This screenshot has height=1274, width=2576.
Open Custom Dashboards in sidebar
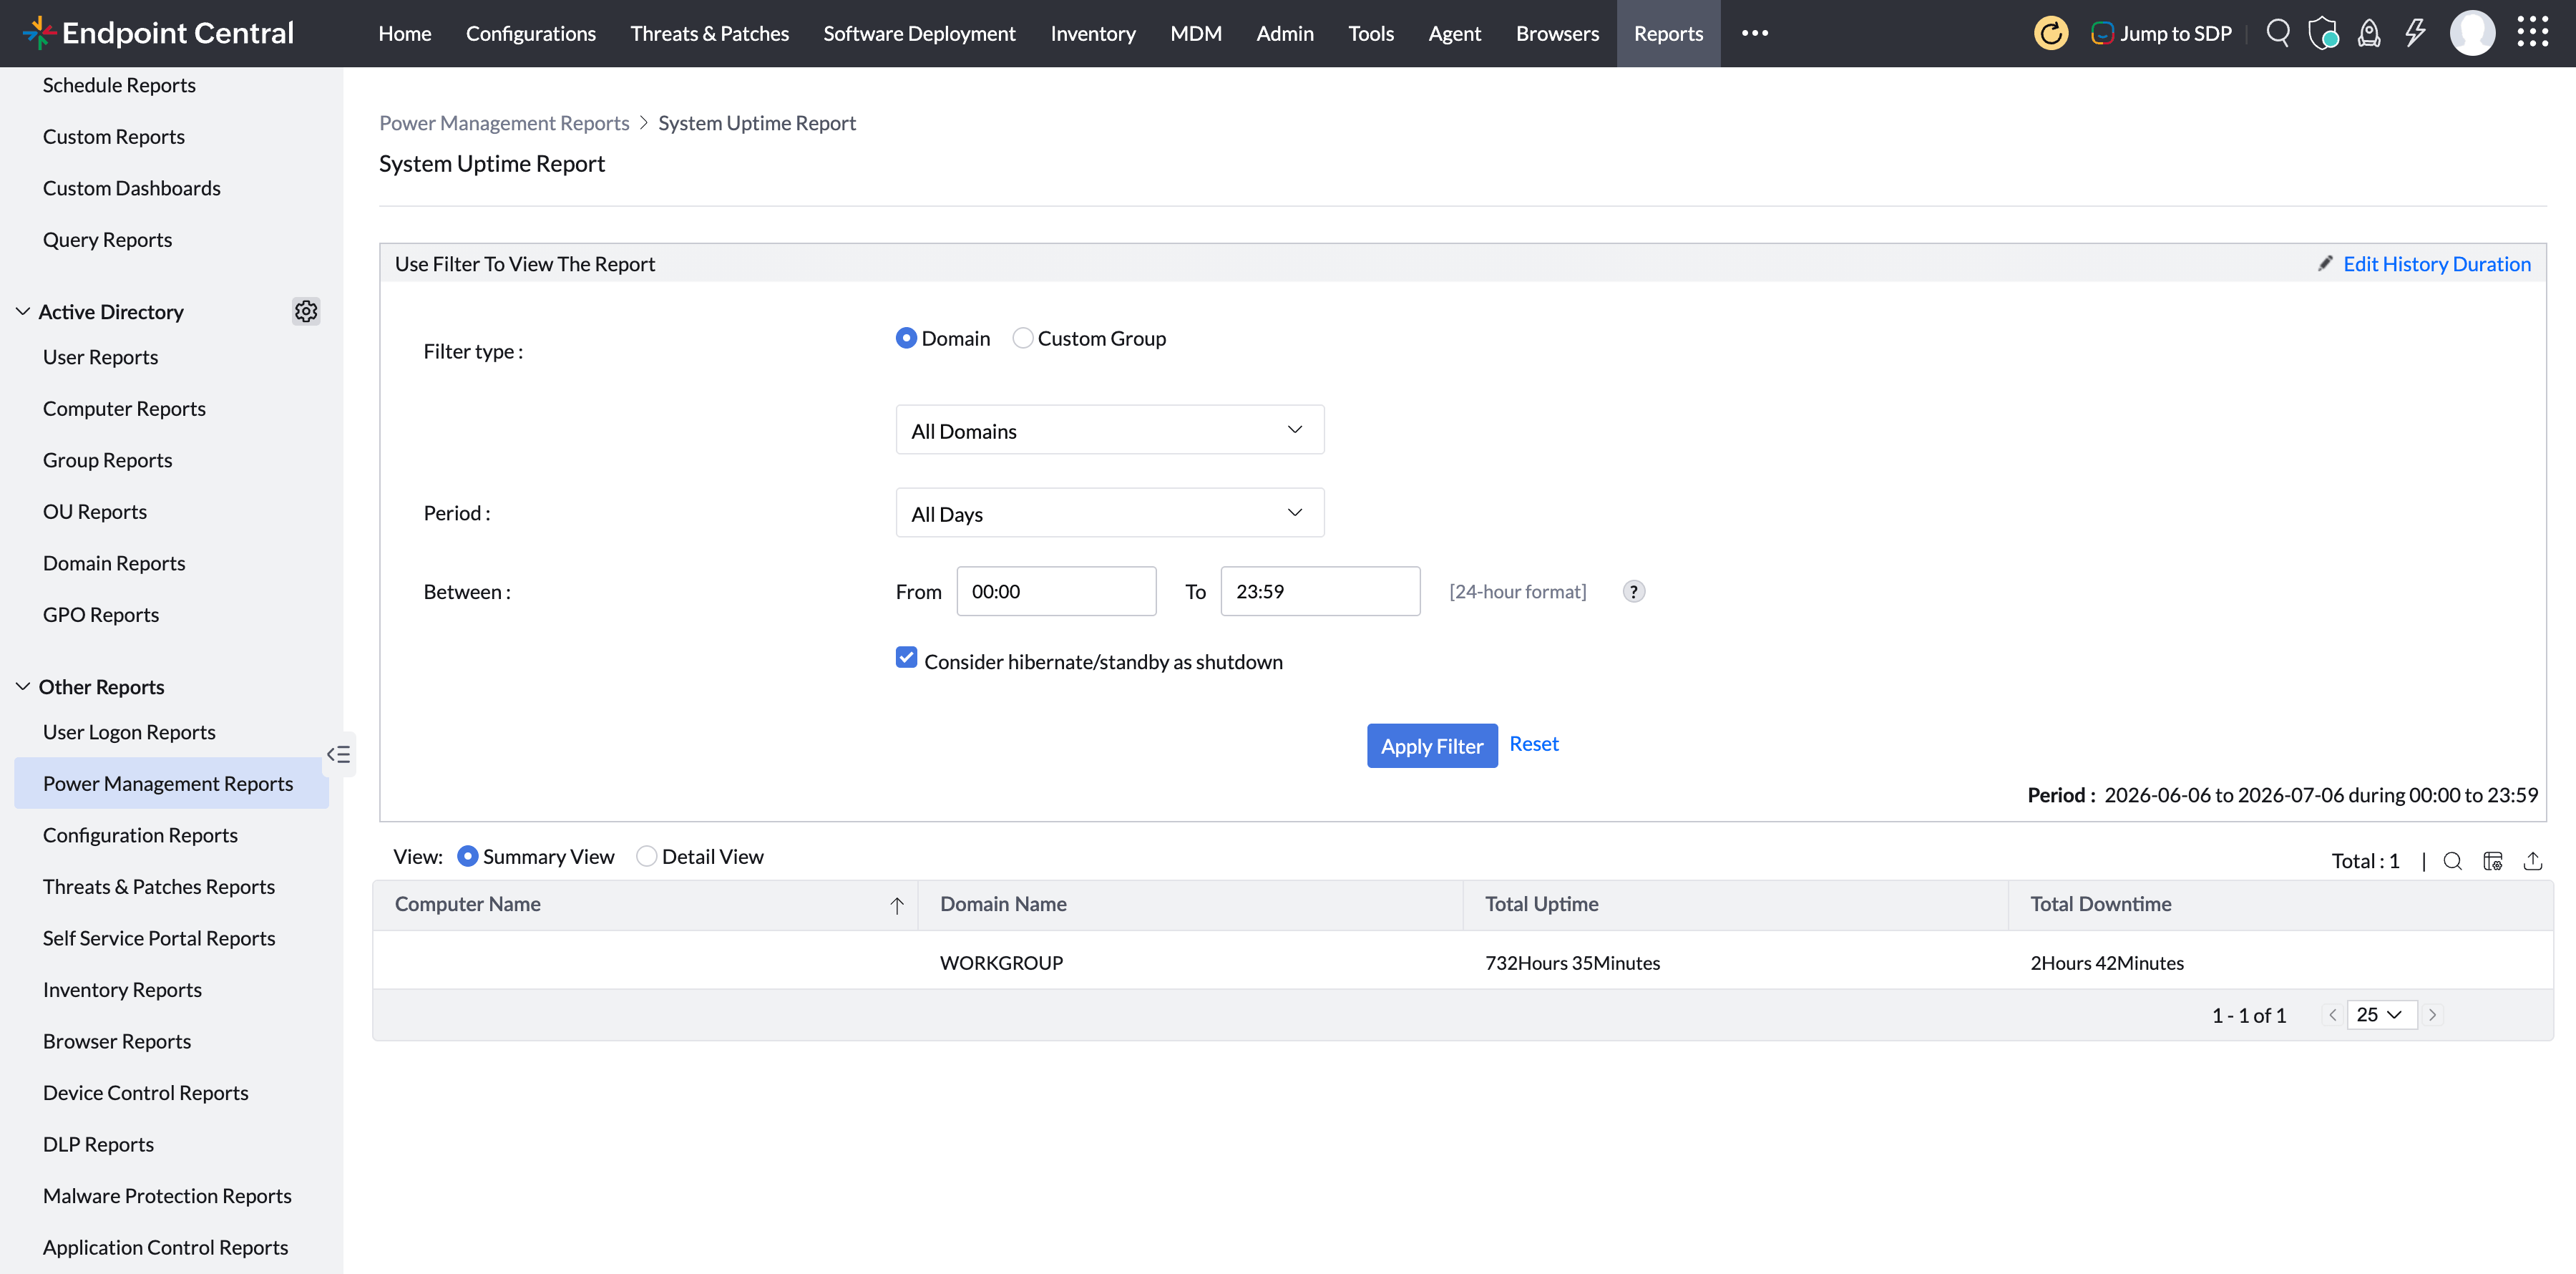pyautogui.click(x=131, y=188)
